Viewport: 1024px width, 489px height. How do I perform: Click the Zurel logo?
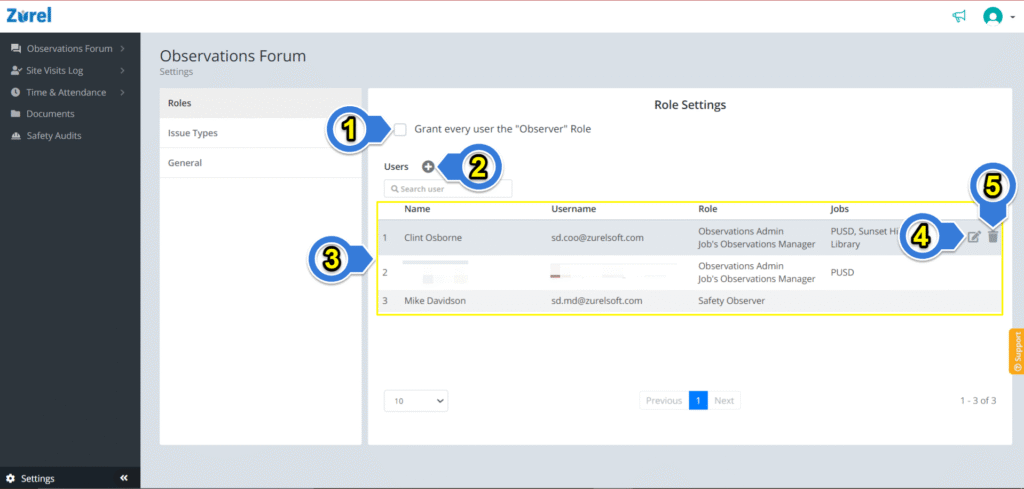[x=29, y=16]
